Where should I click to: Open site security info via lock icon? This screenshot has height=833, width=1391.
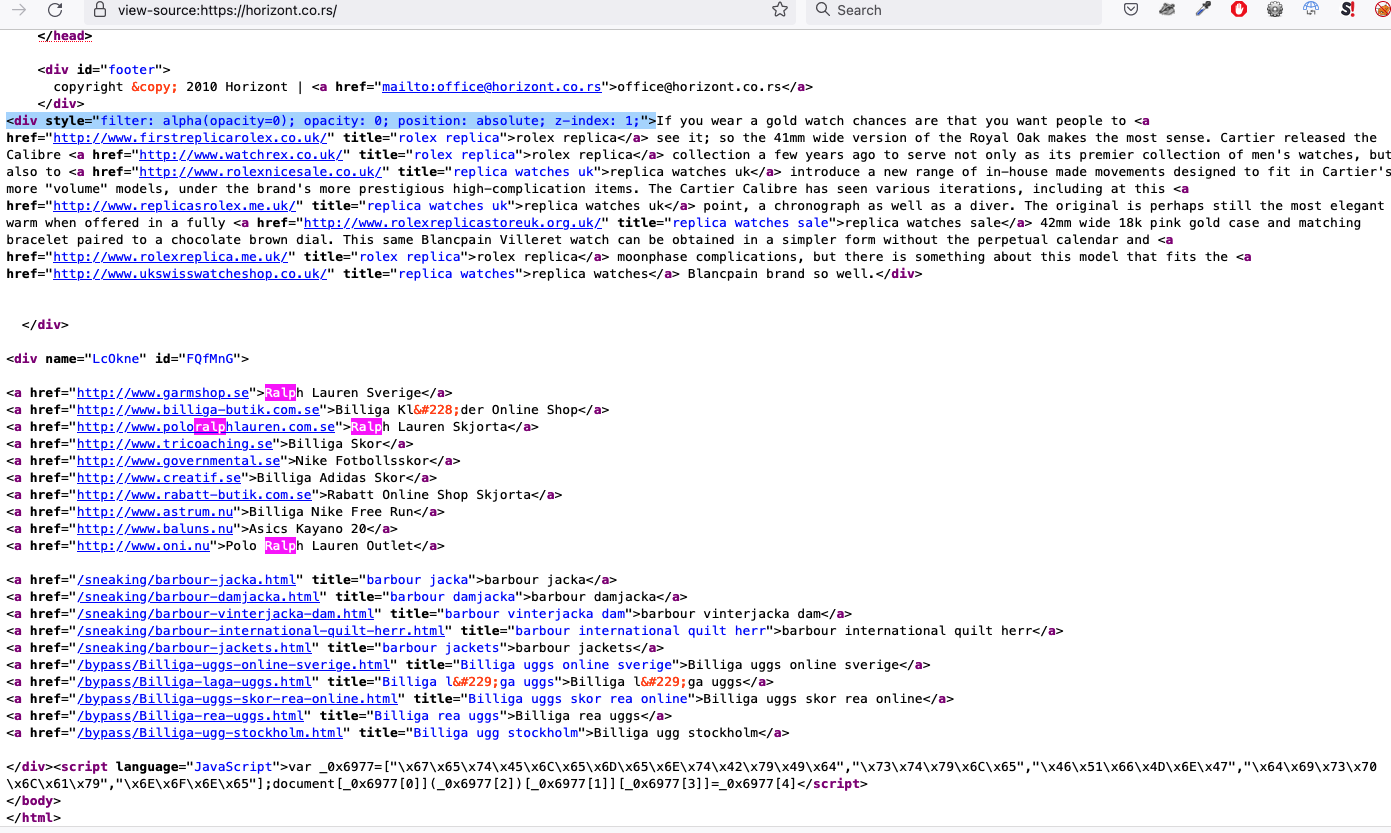(x=98, y=10)
